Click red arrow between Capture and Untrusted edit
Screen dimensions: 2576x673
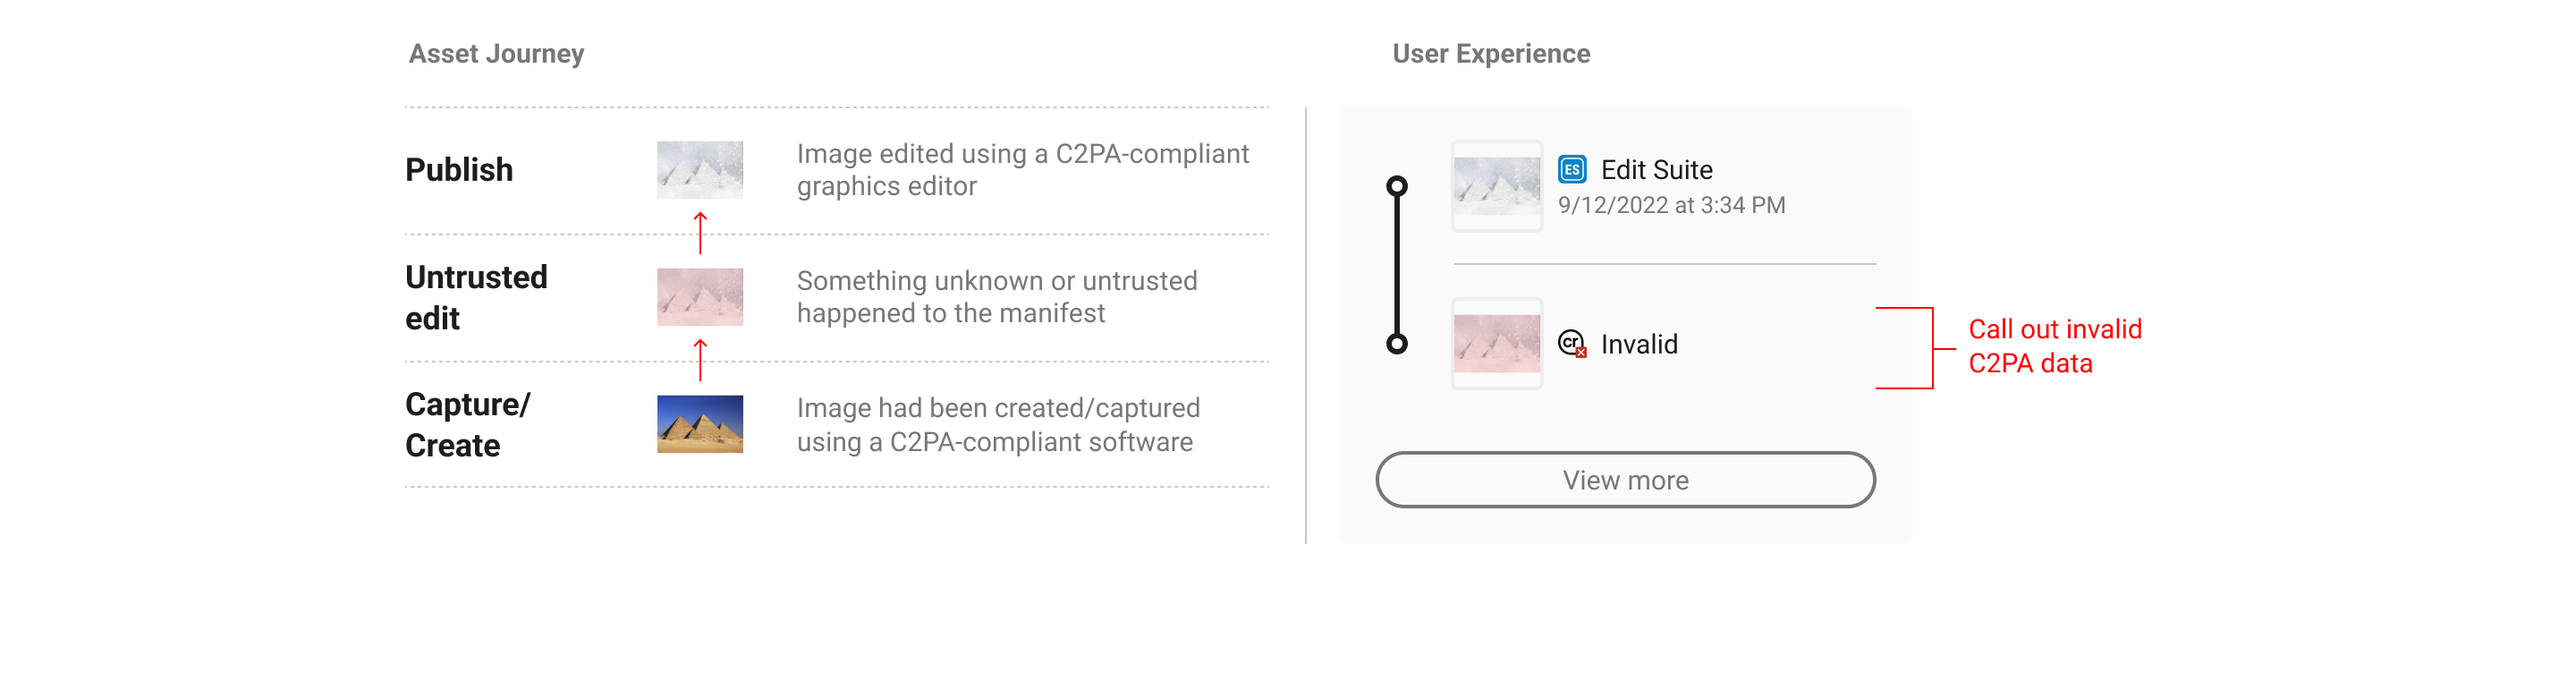click(x=700, y=360)
